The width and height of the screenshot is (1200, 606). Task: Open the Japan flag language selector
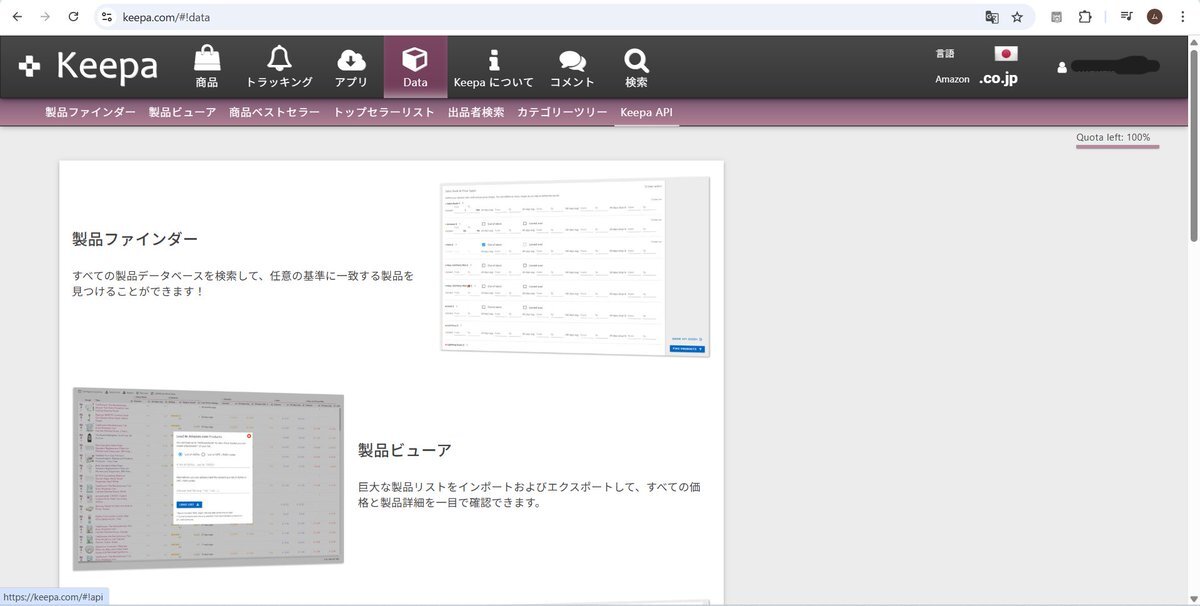[1005, 54]
